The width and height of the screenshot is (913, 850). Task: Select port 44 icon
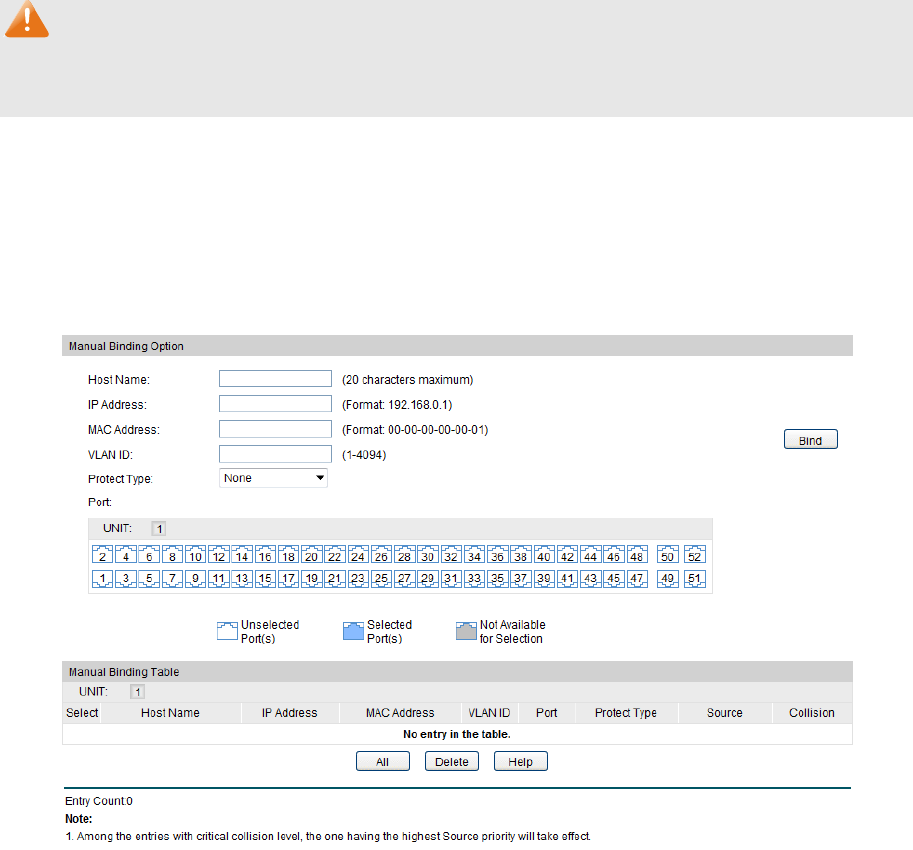coord(590,555)
